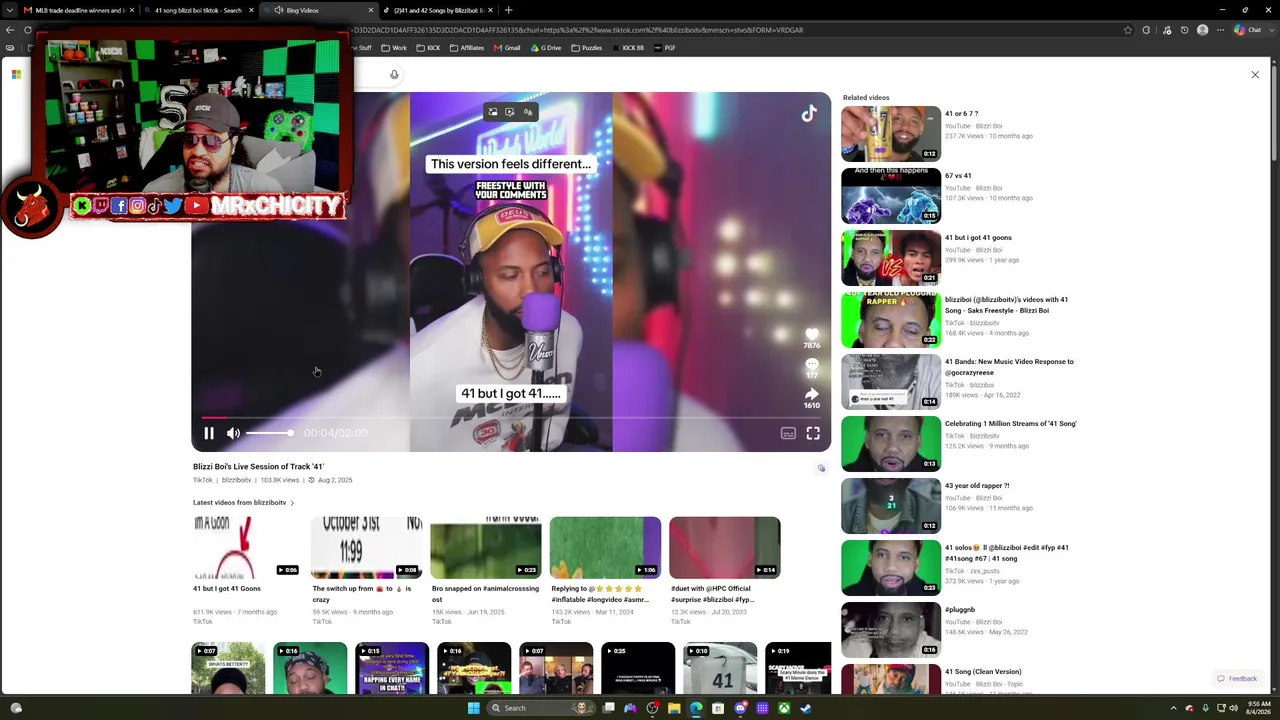Click the microphone voice search icon
The height and width of the screenshot is (720, 1280).
click(394, 75)
